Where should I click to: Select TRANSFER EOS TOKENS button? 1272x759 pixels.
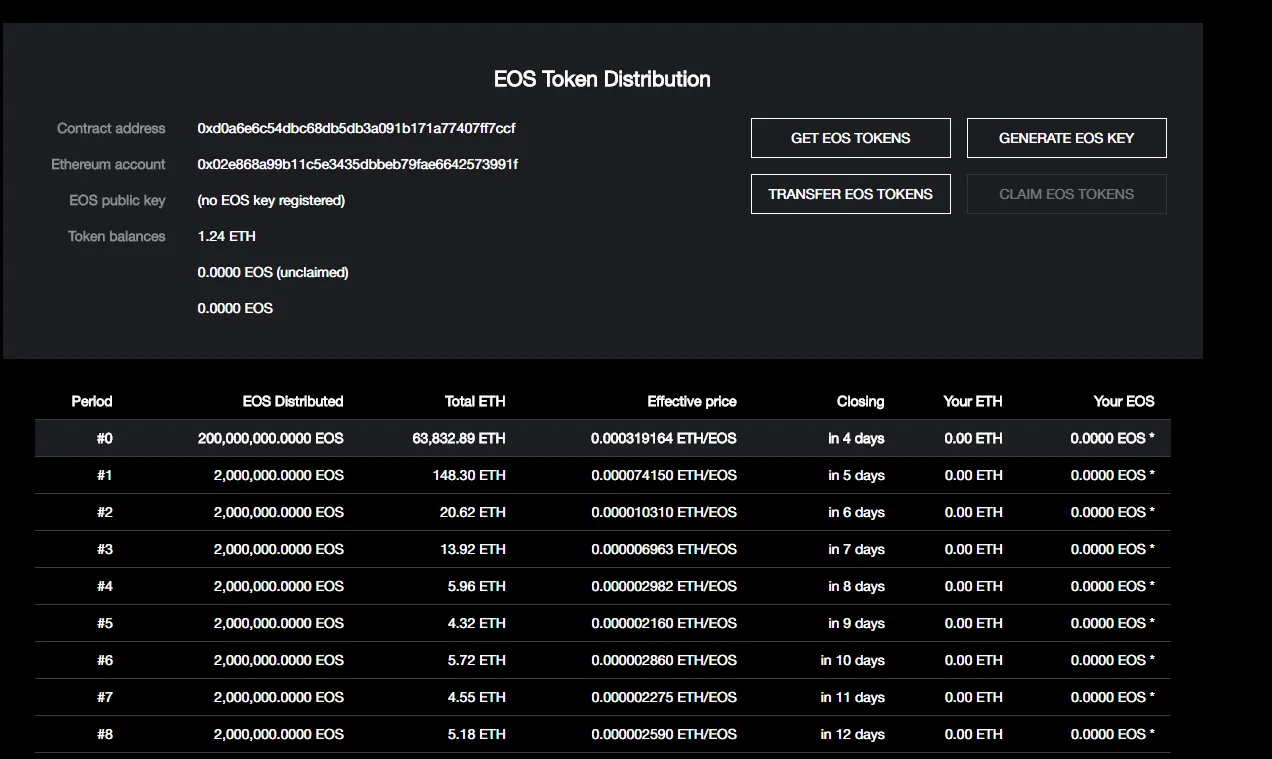pyautogui.click(x=850, y=194)
